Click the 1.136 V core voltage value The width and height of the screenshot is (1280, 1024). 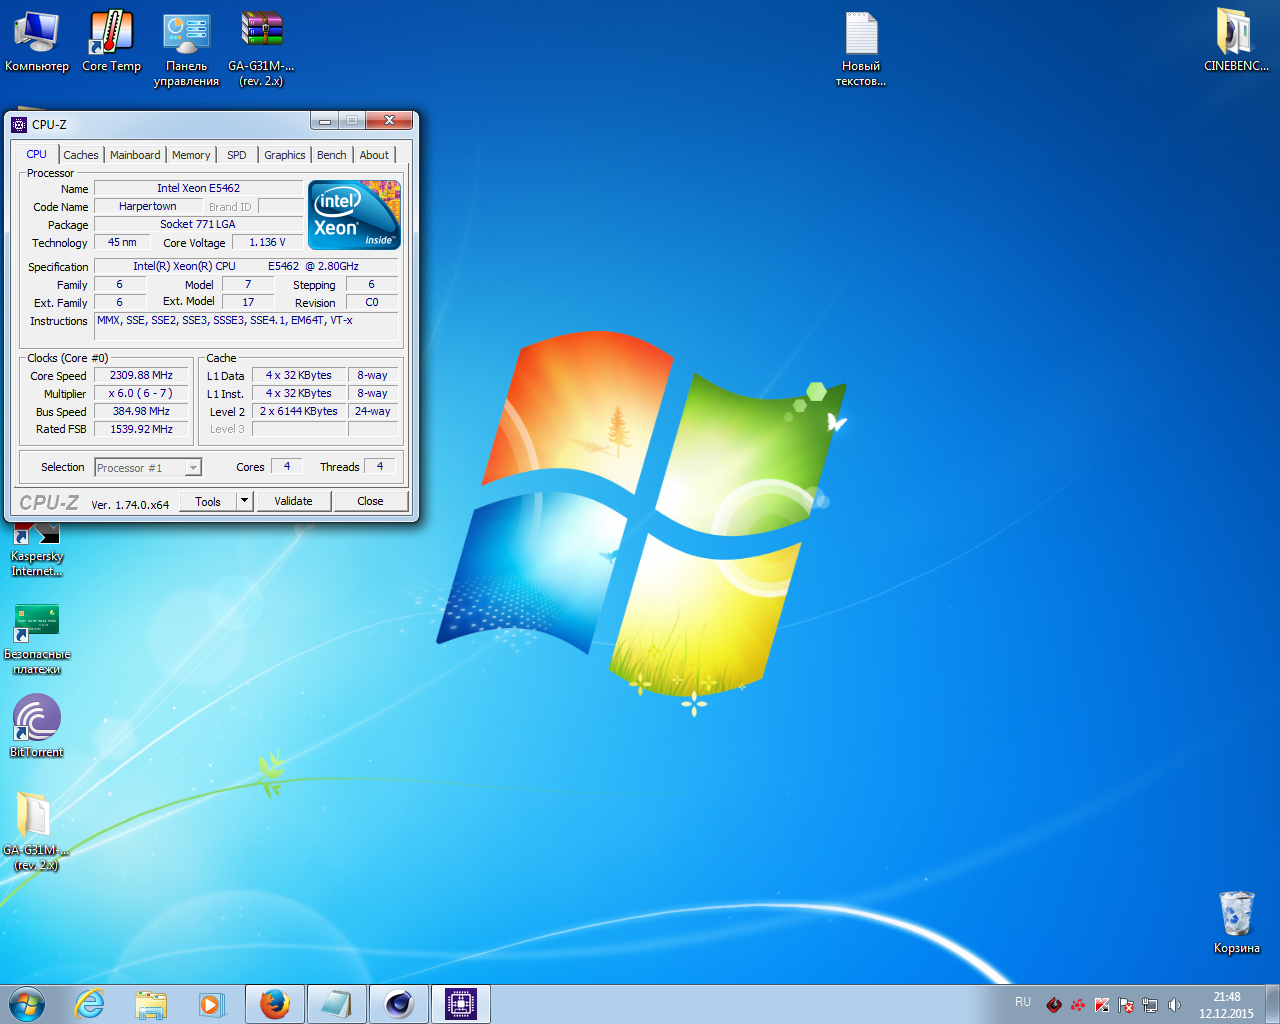pyautogui.click(x=267, y=242)
